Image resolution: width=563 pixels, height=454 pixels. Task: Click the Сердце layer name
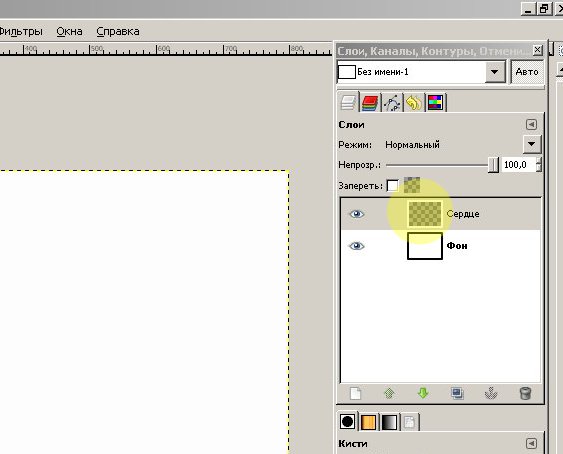(x=463, y=214)
